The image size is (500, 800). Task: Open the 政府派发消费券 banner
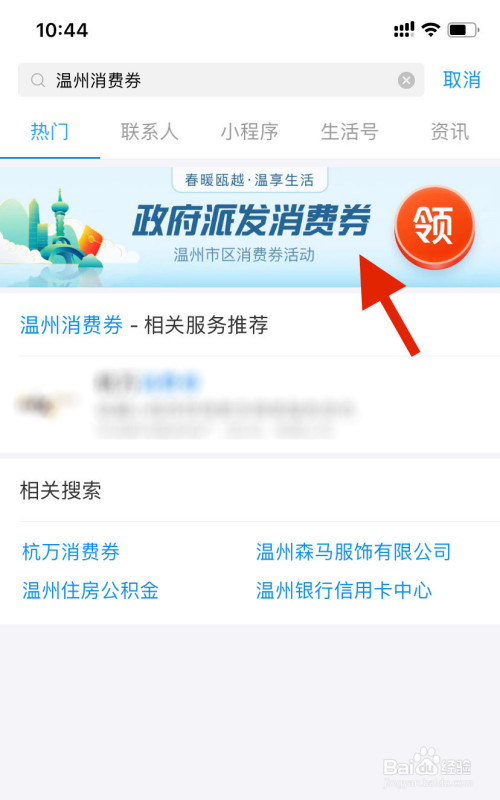click(x=250, y=227)
